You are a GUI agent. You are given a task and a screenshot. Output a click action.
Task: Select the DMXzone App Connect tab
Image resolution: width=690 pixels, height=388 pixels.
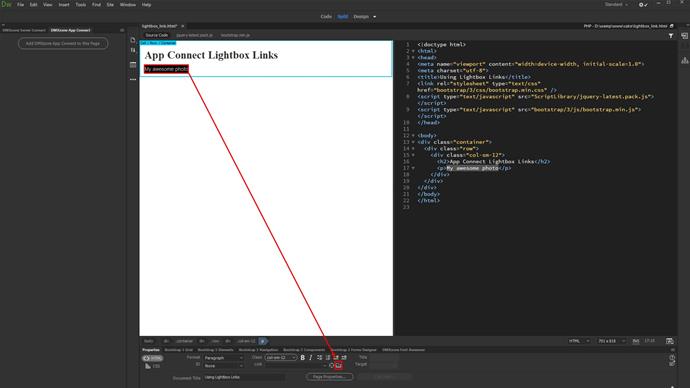click(70, 30)
